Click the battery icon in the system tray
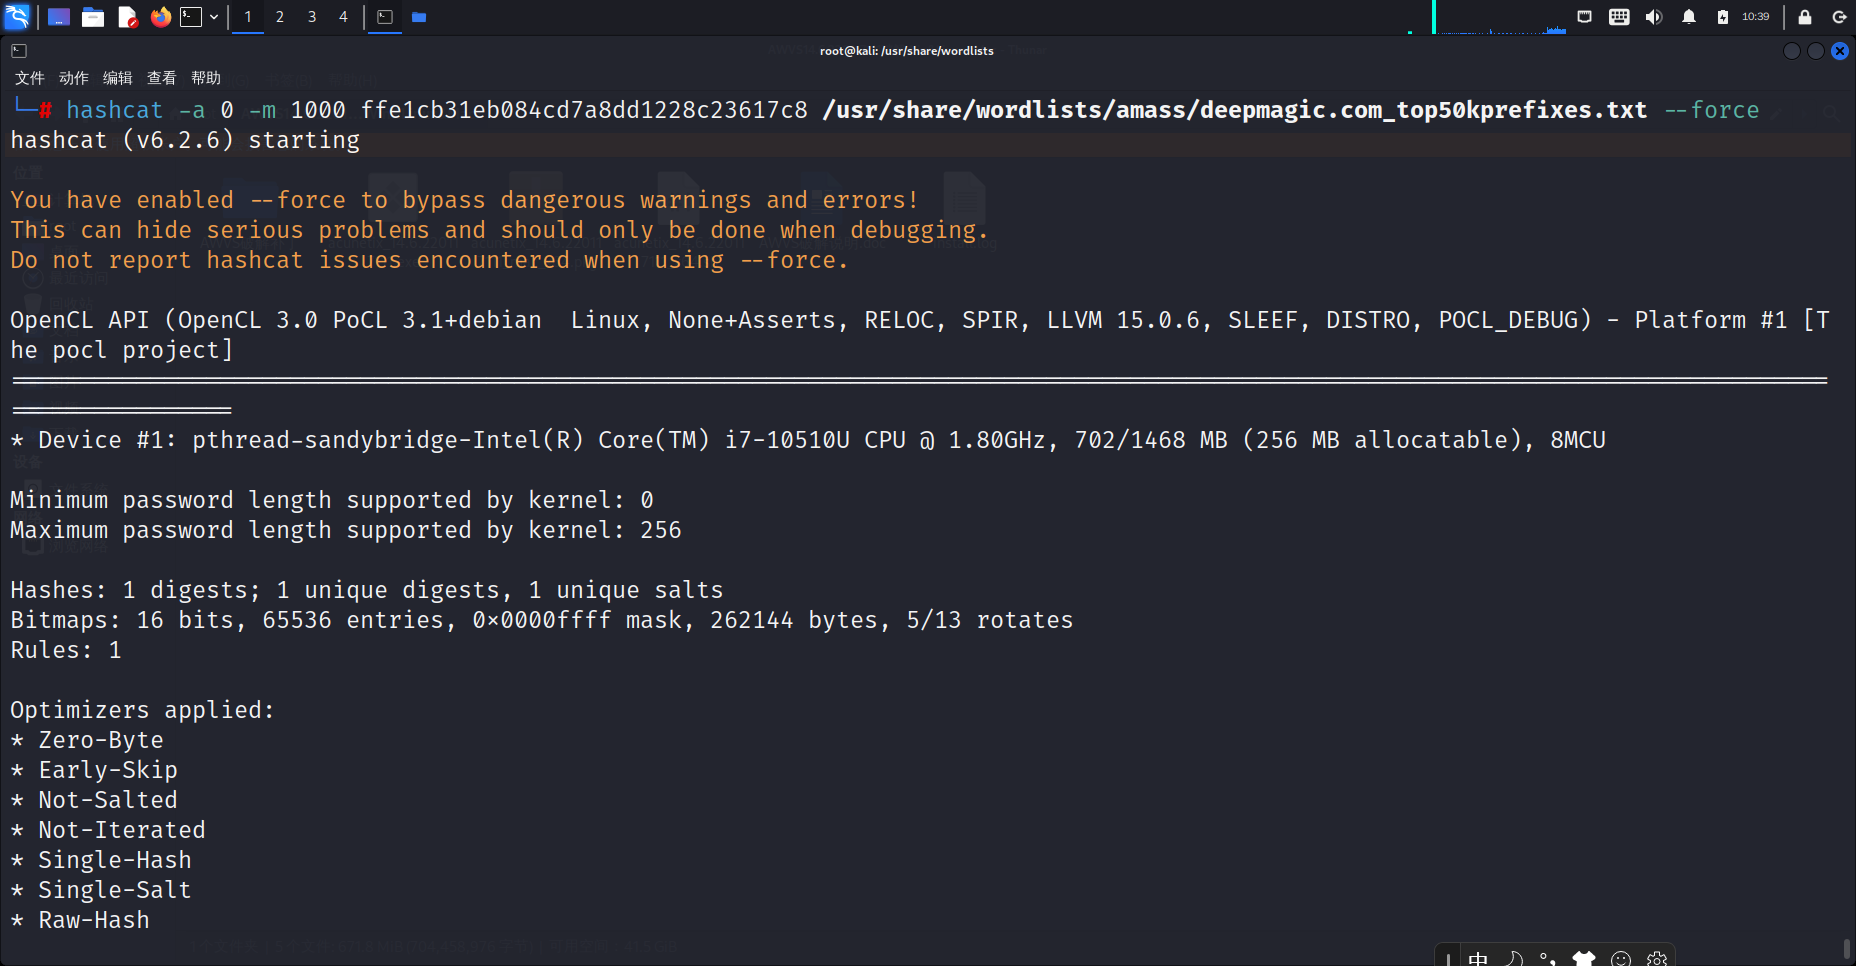 (1723, 17)
